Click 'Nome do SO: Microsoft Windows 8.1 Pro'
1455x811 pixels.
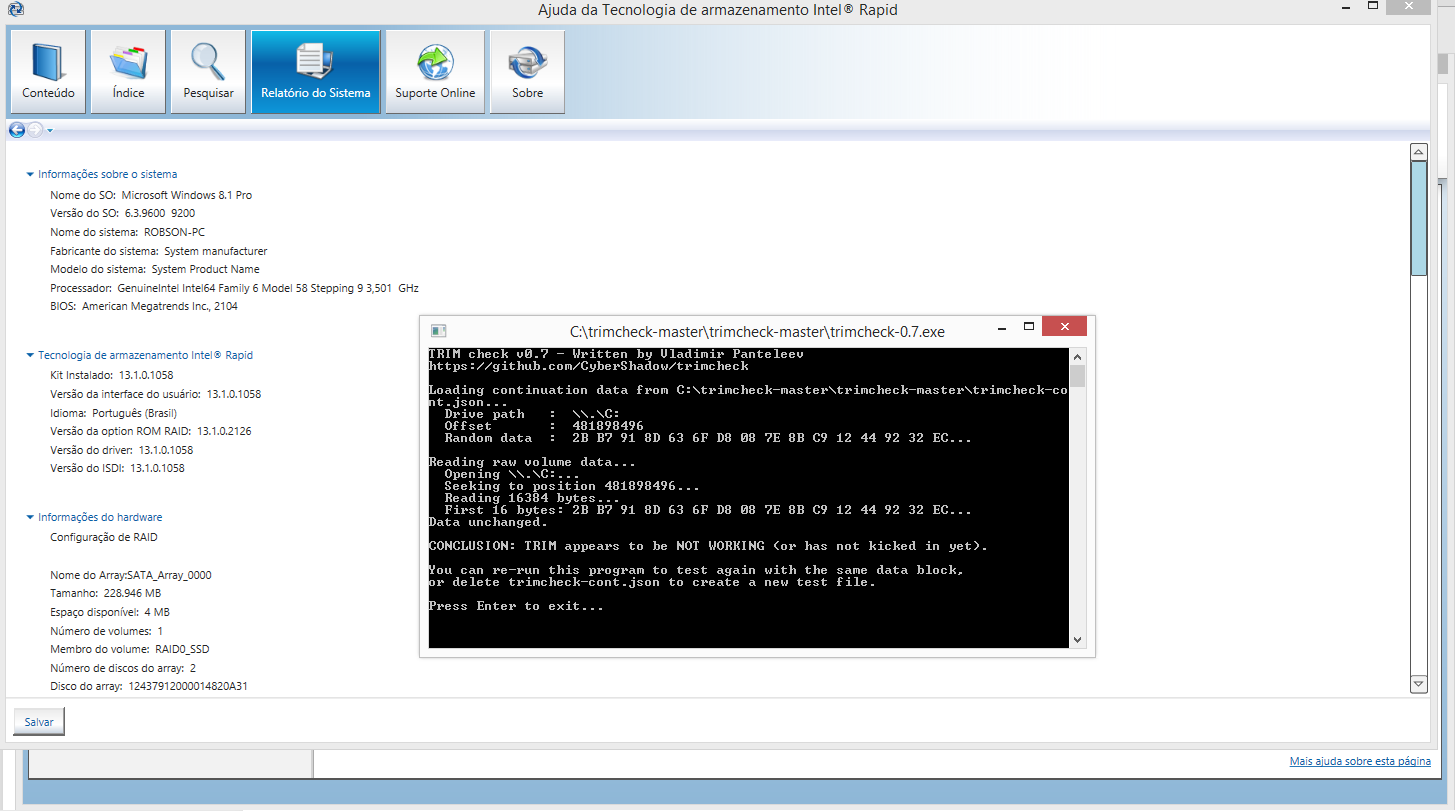pyautogui.click(x=151, y=195)
